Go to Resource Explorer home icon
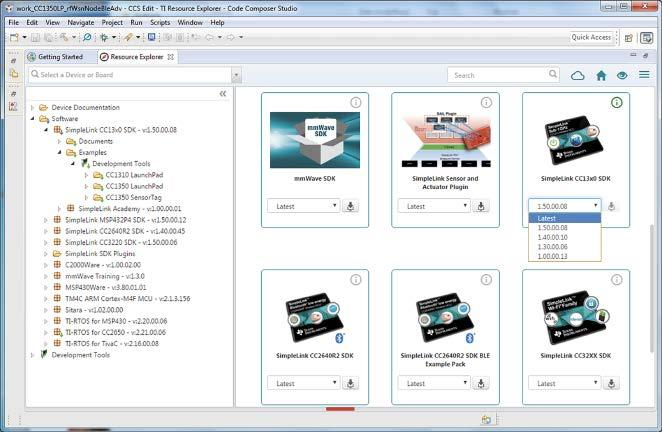The height and width of the screenshot is (432, 662). tap(601, 75)
